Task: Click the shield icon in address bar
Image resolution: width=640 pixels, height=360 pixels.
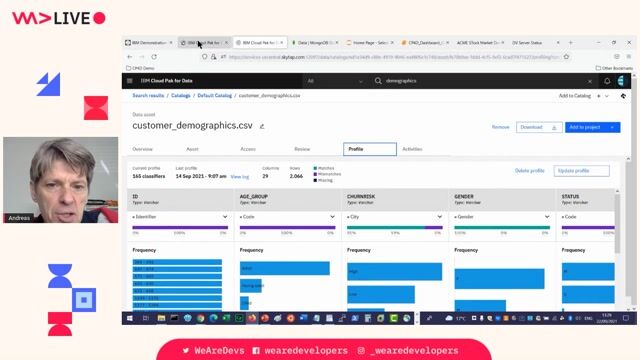Action: (x=204, y=57)
